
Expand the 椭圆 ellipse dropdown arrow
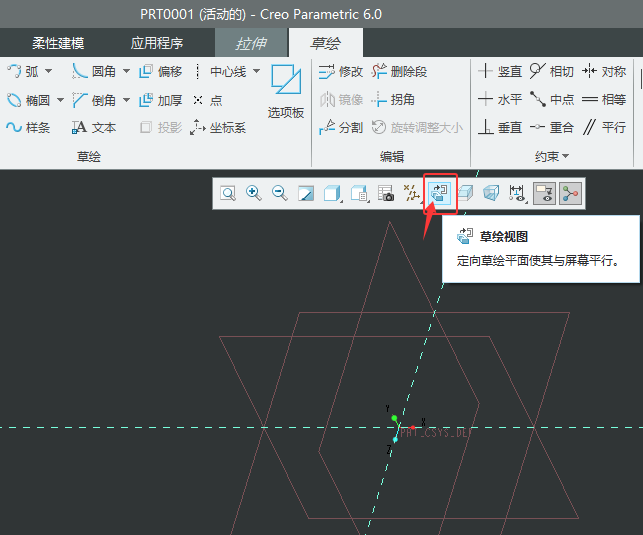[x=60, y=100]
